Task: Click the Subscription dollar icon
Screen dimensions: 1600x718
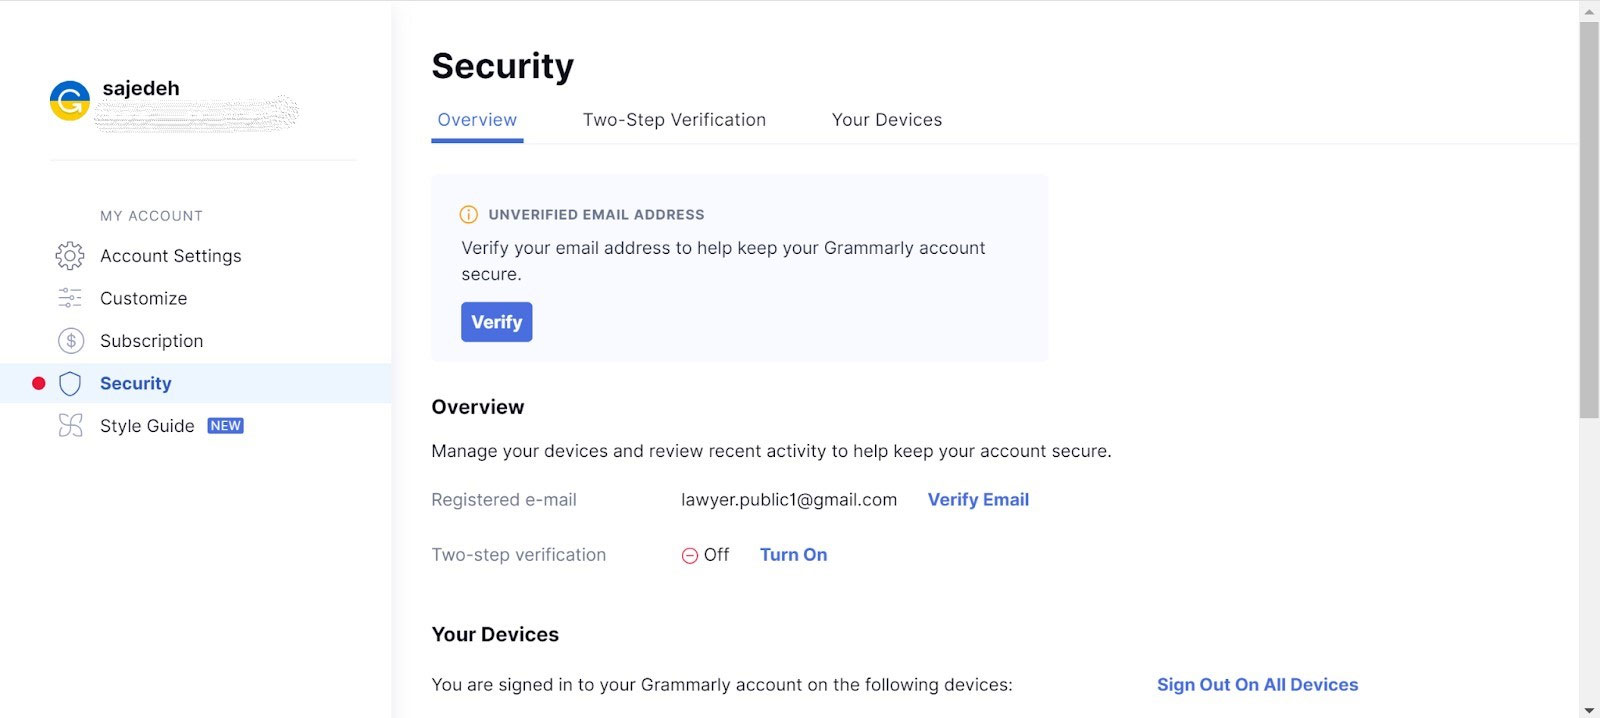Action: pyautogui.click(x=71, y=341)
